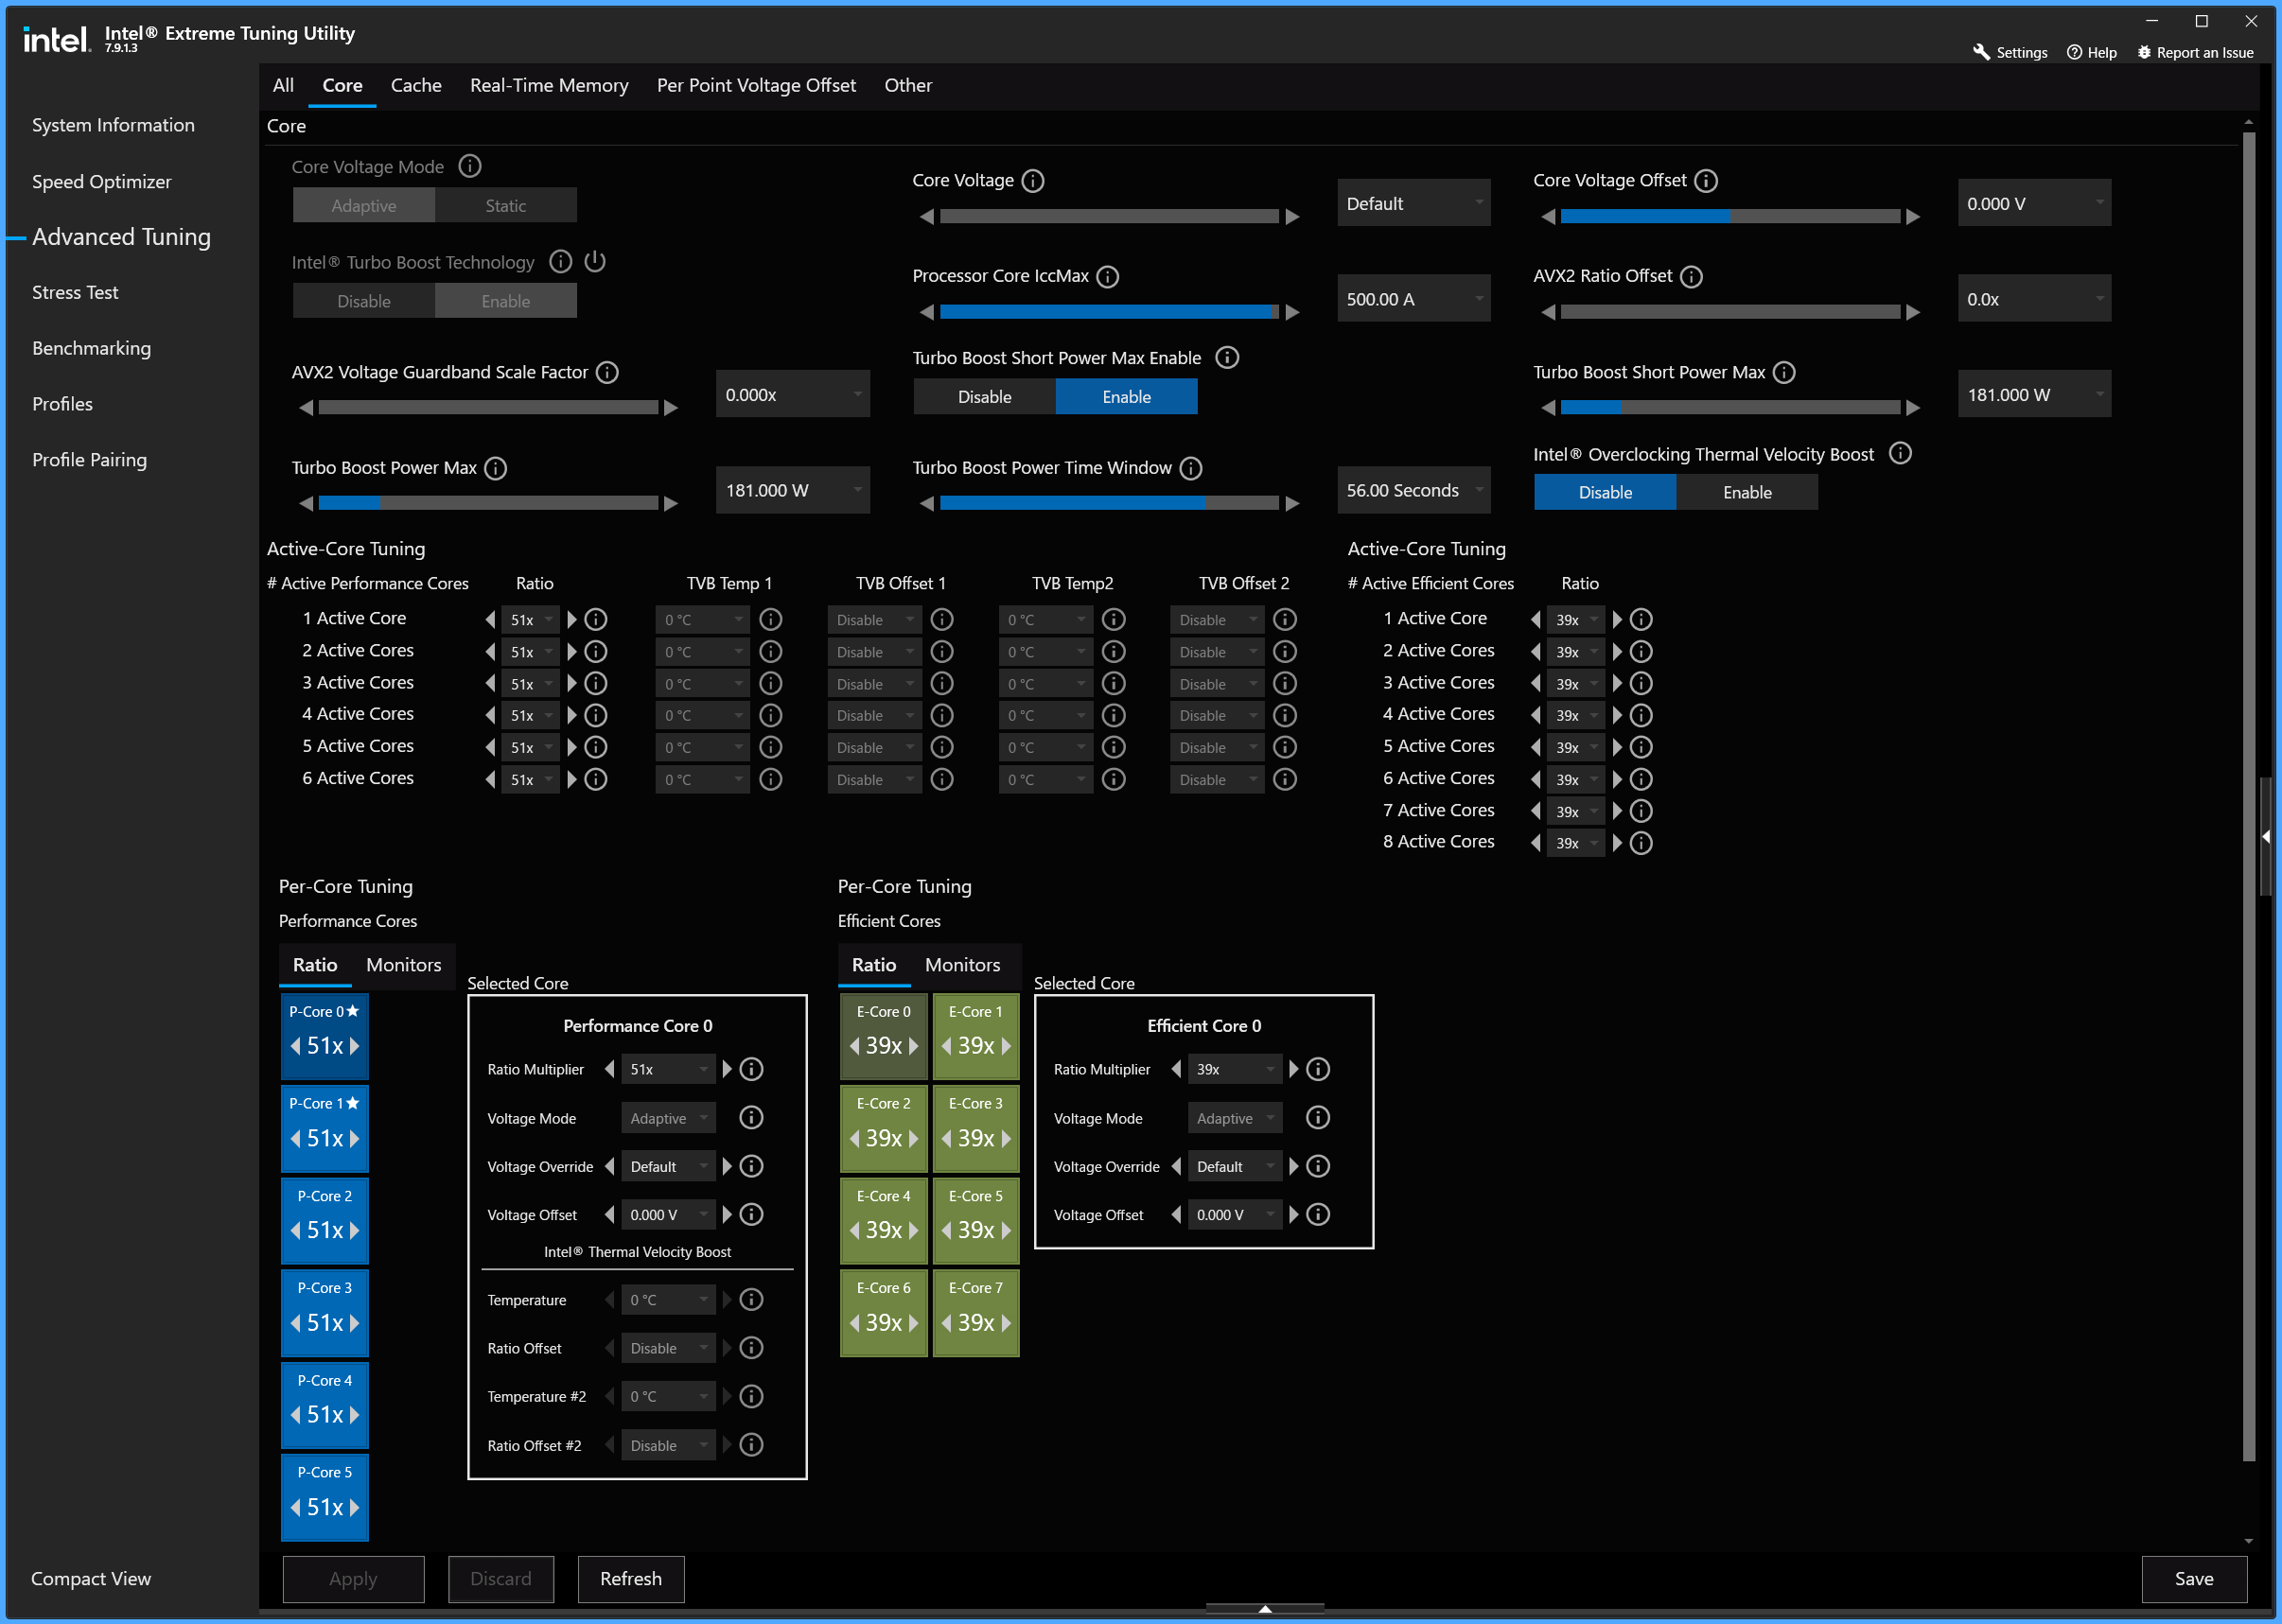The width and height of the screenshot is (2282, 1624).
Task: Click the Turbo Boost Short Power Max info icon
Action: coord(1784,373)
